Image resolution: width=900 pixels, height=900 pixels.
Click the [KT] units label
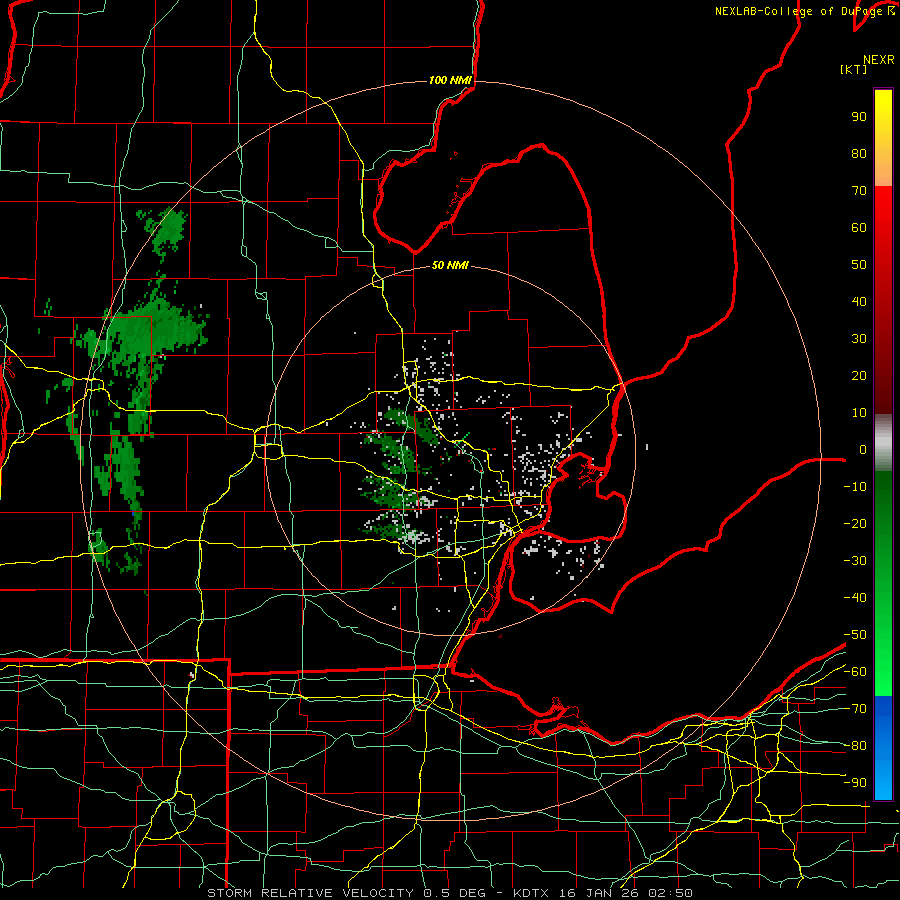tap(853, 69)
